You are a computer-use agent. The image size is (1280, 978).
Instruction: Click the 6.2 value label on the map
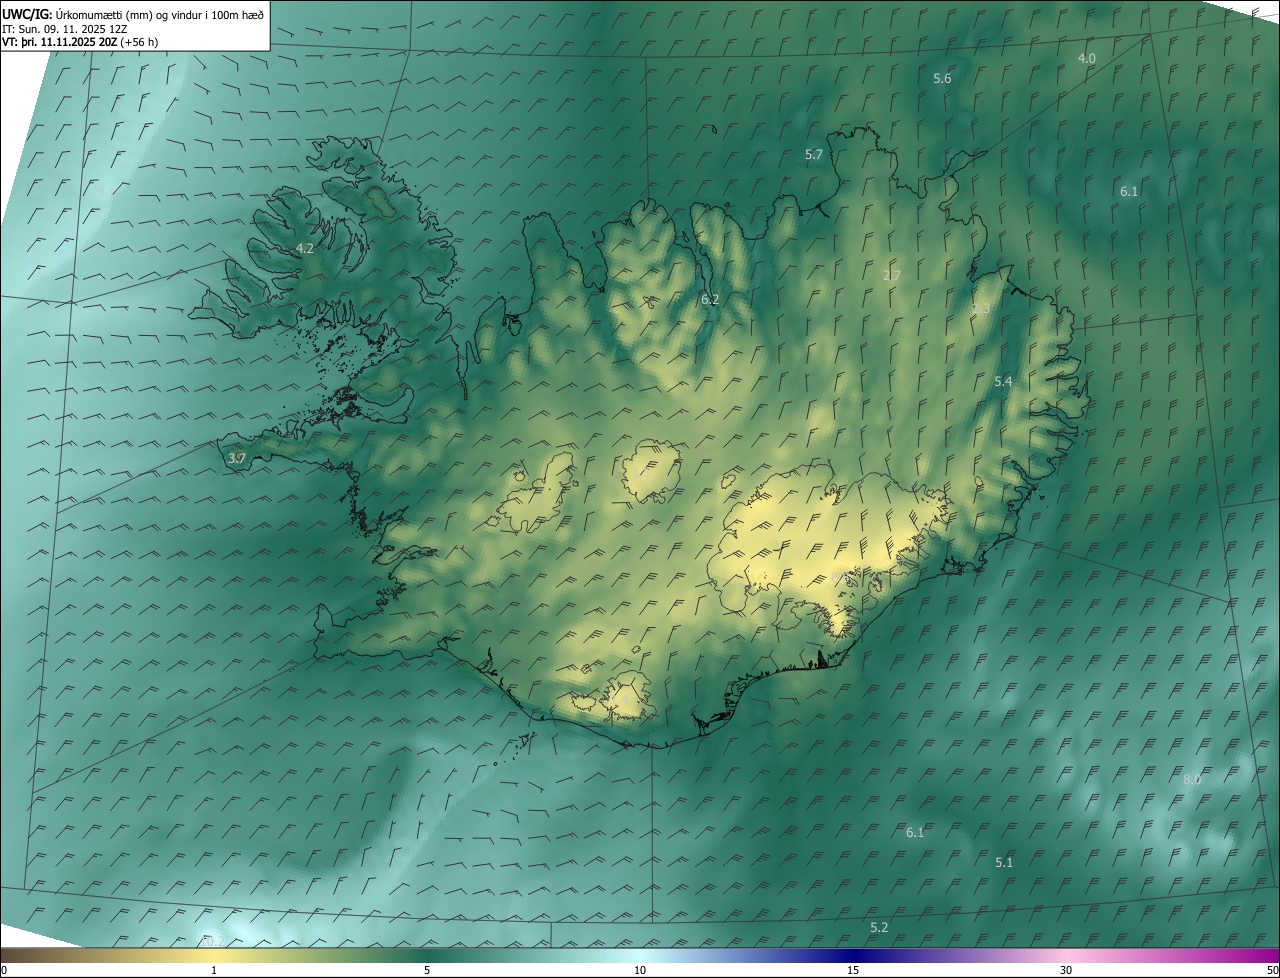[710, 300]
